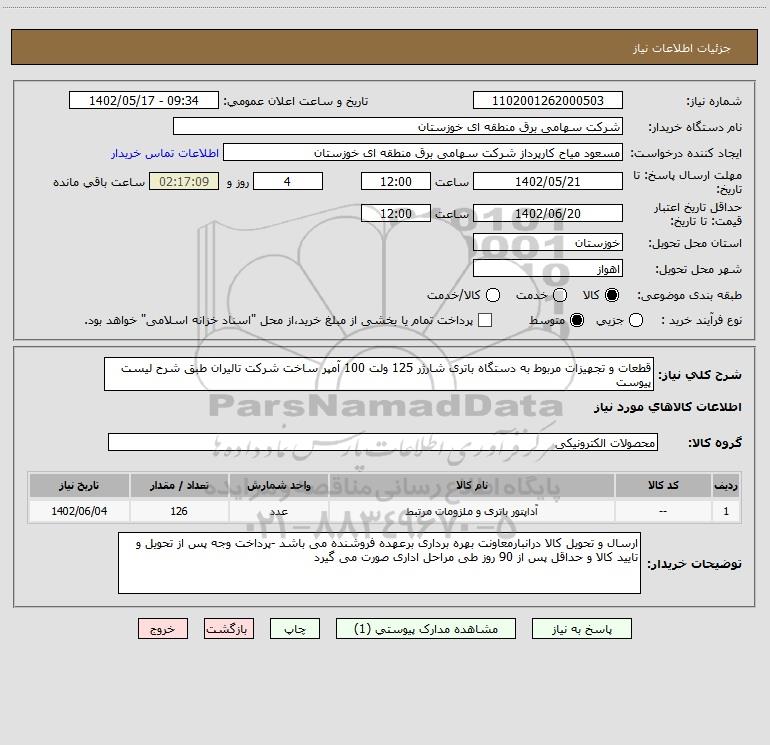The height and width of the screenshot is (745, 770).
Task: Click the row number cell 1
Action: tap(726, 511)
